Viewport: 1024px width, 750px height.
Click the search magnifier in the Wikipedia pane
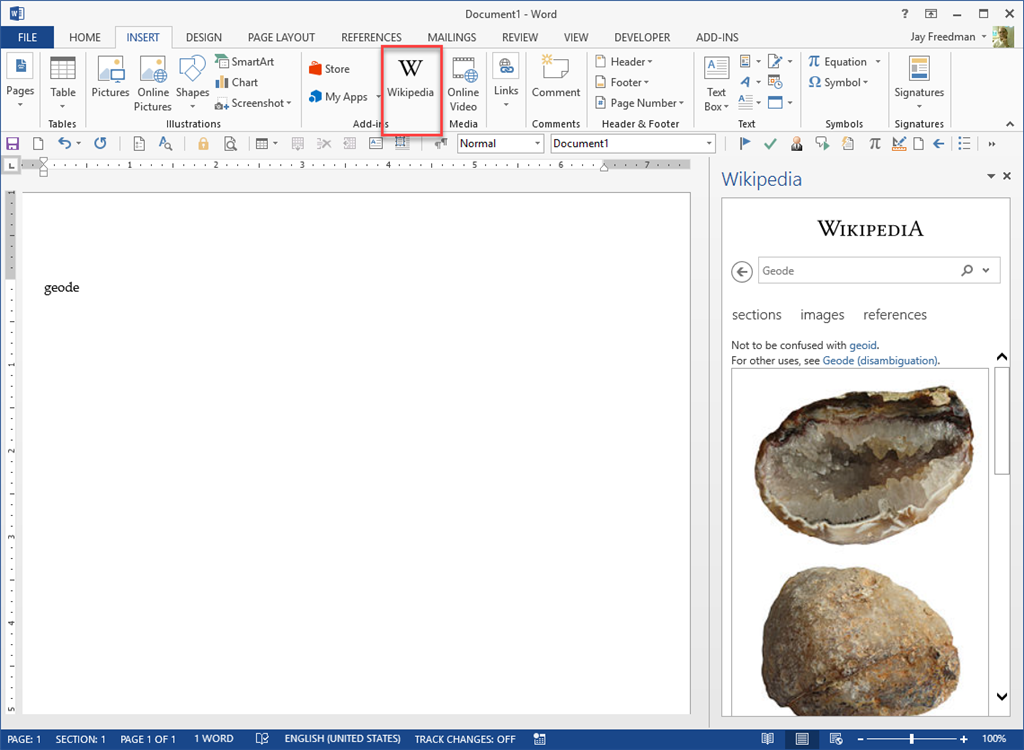click(967, 270)
